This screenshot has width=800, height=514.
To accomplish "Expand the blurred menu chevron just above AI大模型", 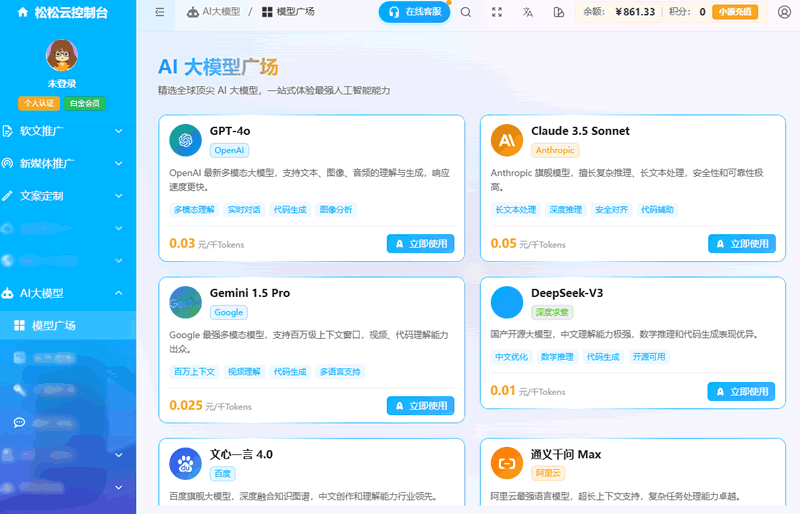I will point(119,261).
